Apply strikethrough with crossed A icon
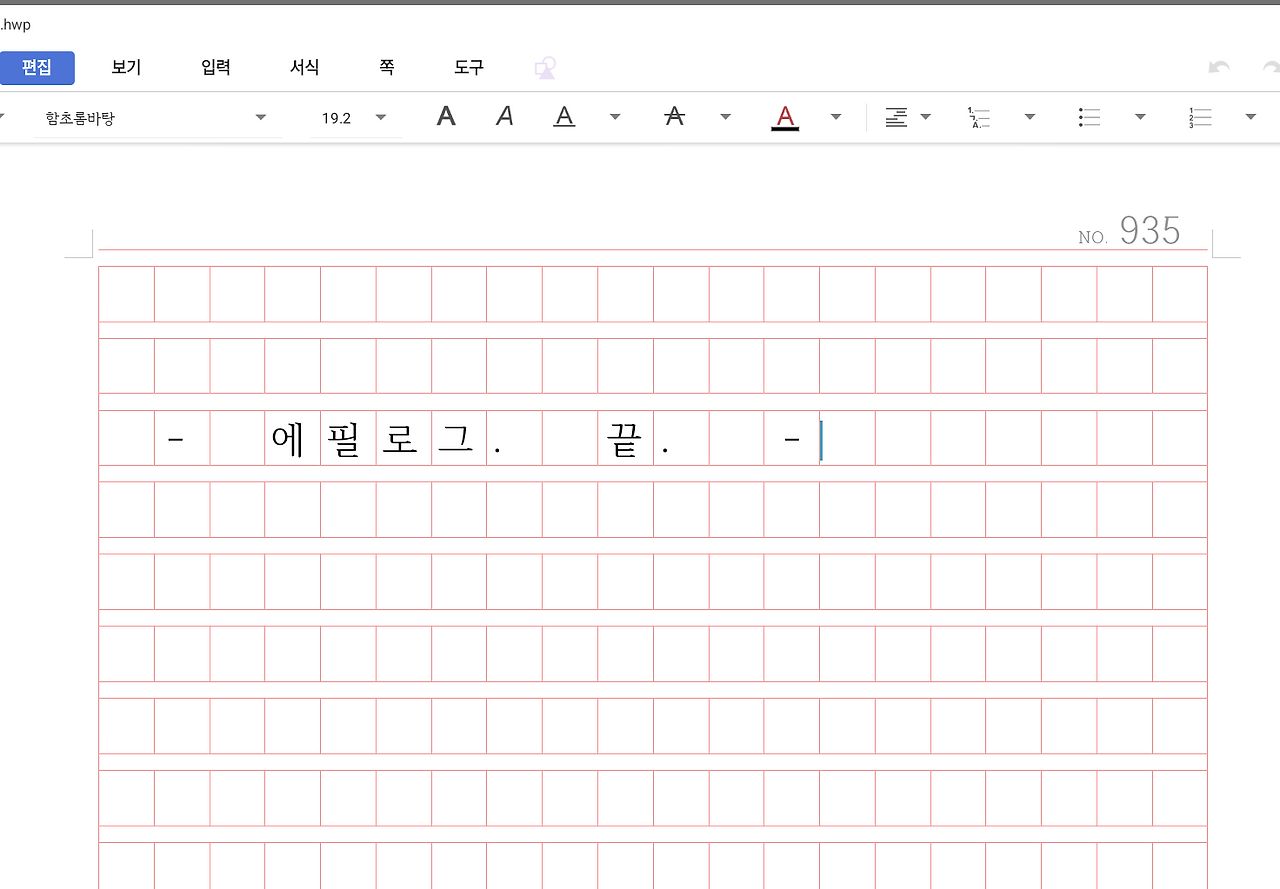Screen dimensions: 1280x889 point(675,117)
